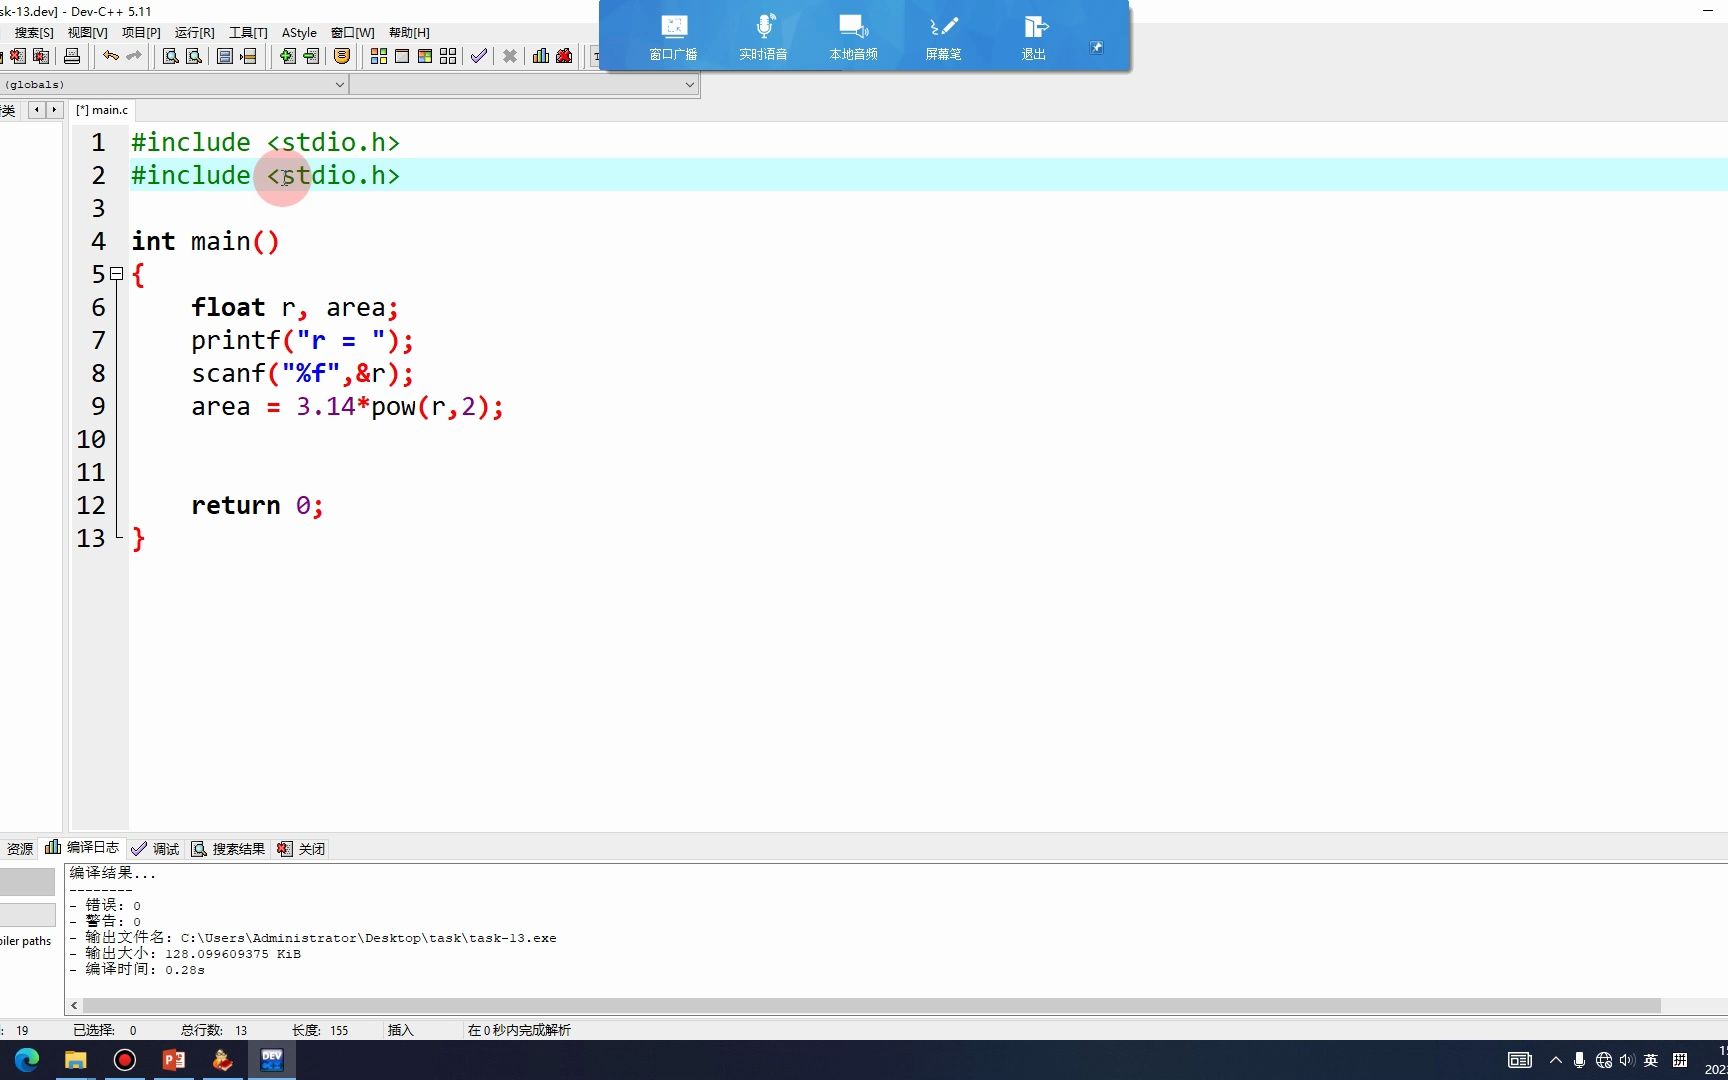Screen dimensions: 1728x1080
Task: Enable 本地音频 local audio
Action: tap(854, 38)
